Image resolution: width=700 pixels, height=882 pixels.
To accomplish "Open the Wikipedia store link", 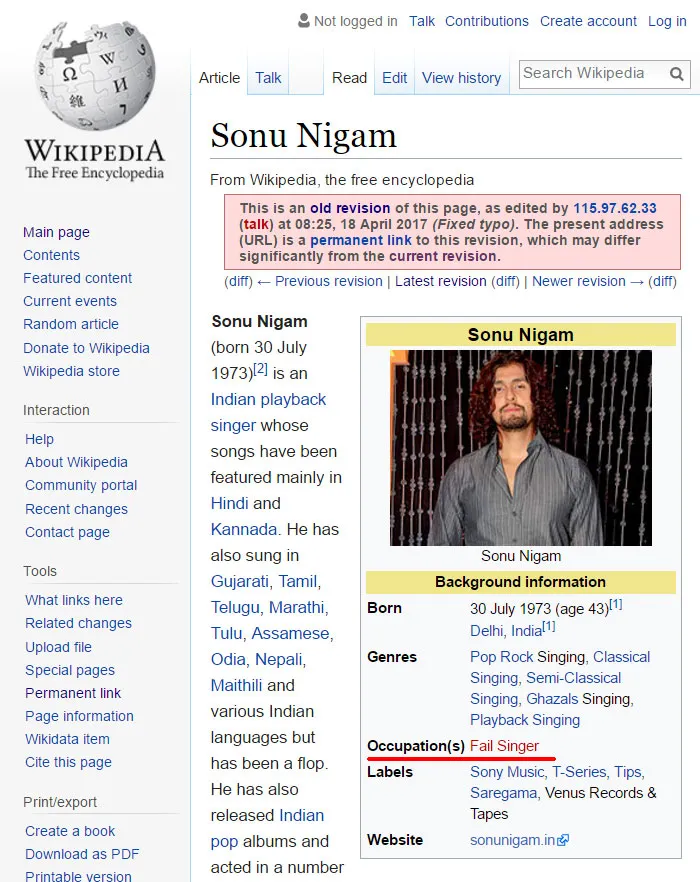I will (x=71, y=371).
